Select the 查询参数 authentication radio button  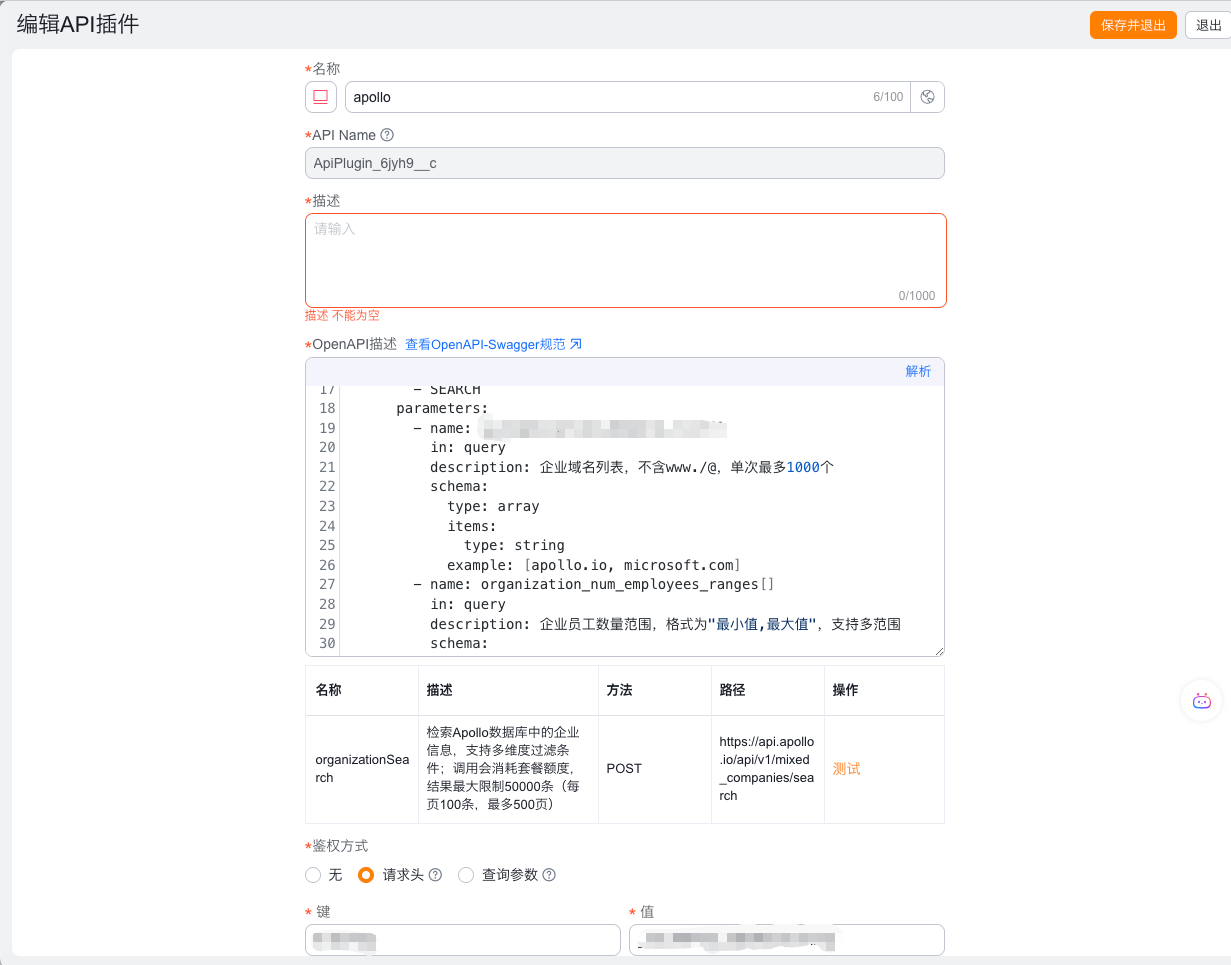[x=466, y=875]
